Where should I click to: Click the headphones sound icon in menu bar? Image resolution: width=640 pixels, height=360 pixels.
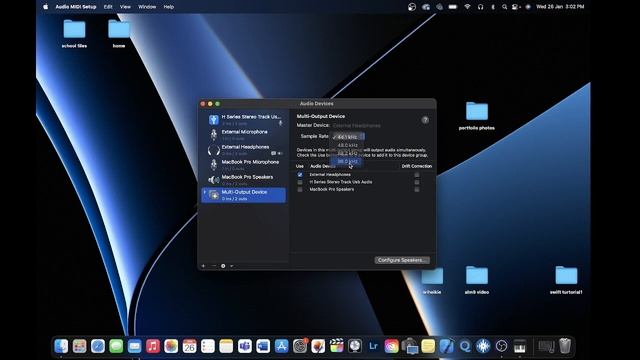[x=480, y=7]
